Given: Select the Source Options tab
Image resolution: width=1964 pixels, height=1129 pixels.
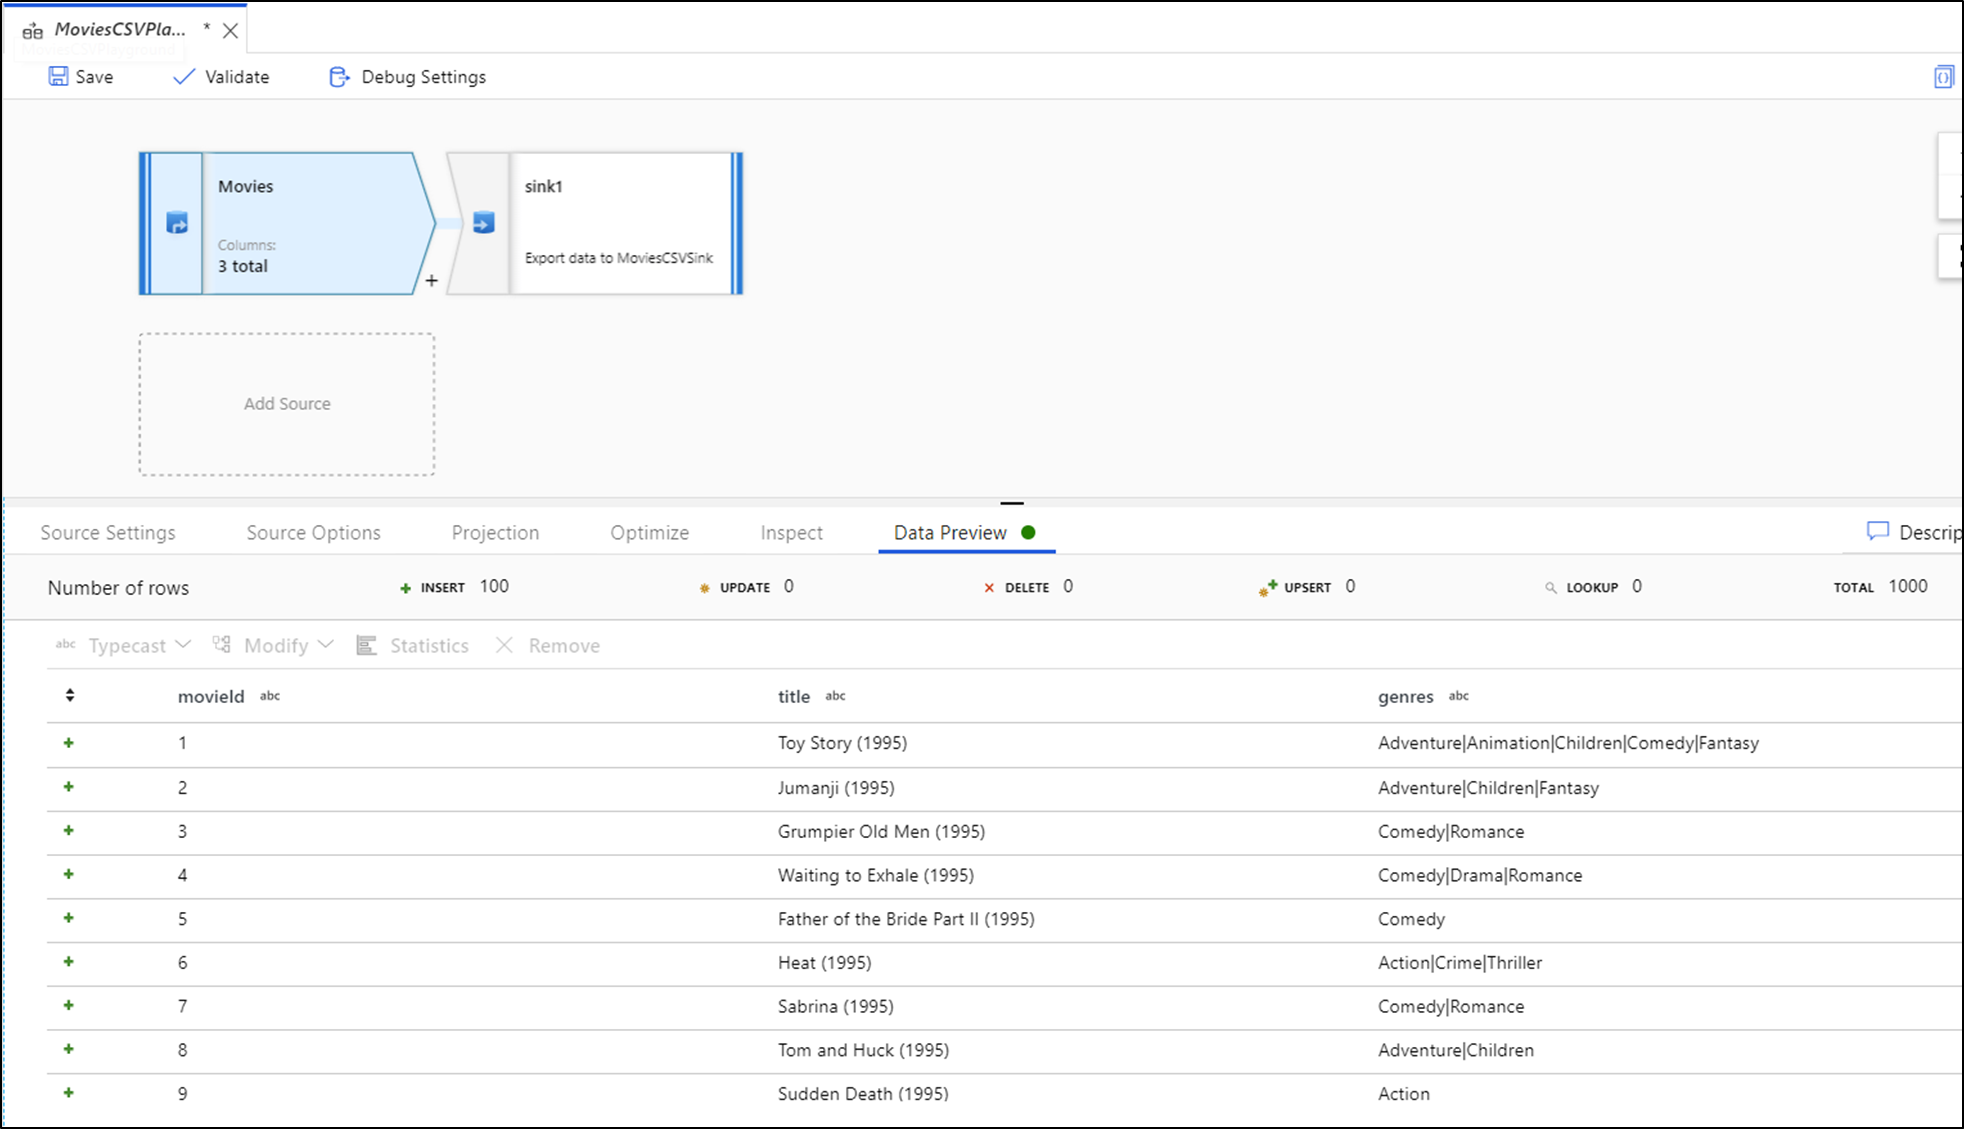Looking at the screenshot, I should click(x=314, y=533).
